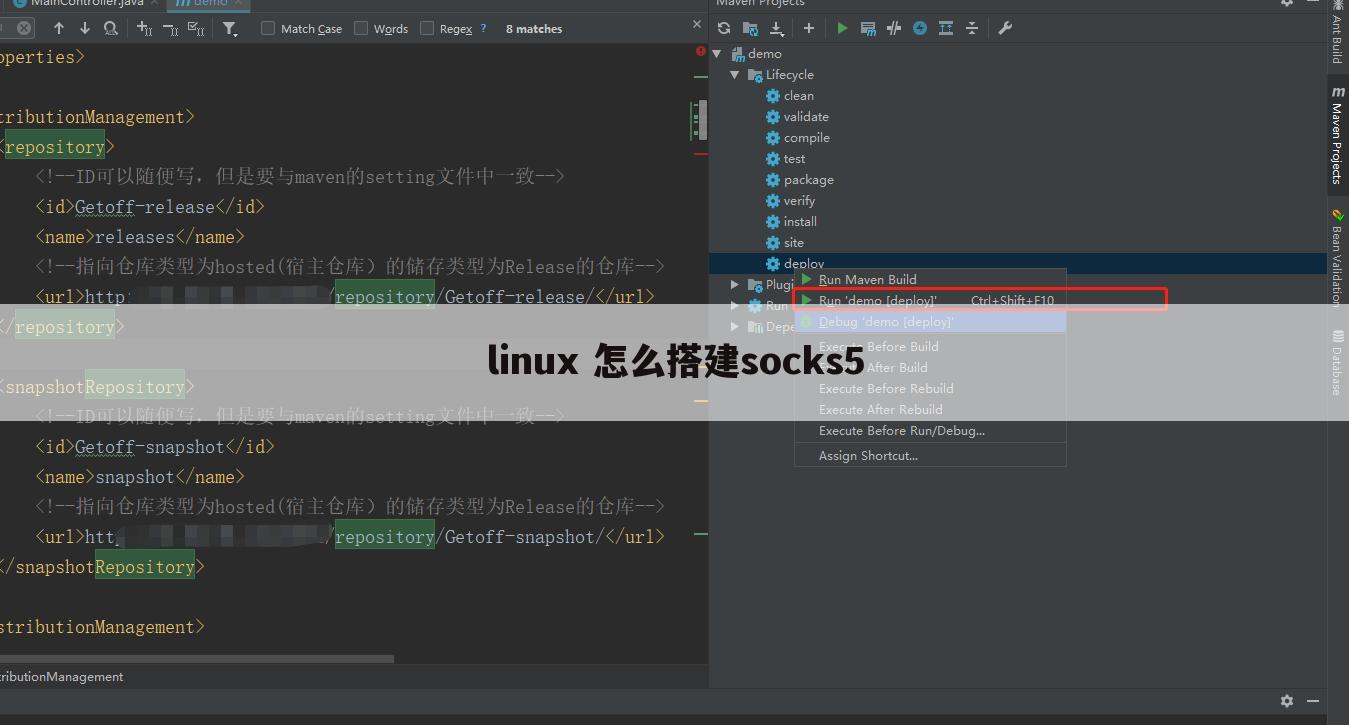This screenshot has width=1349, height=725.
Task: Expand the Dependencies node arrow
Action: (x=735, y=327)
